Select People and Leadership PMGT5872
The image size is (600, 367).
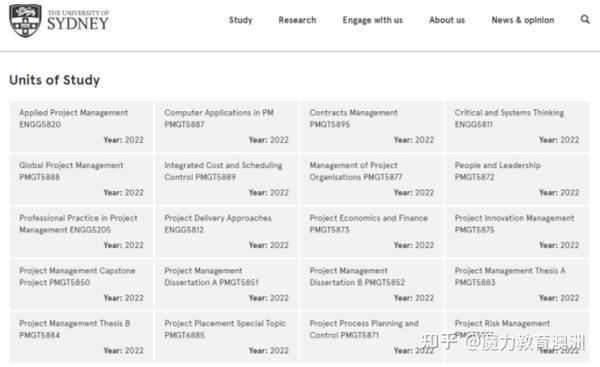[x=517, y=179]
